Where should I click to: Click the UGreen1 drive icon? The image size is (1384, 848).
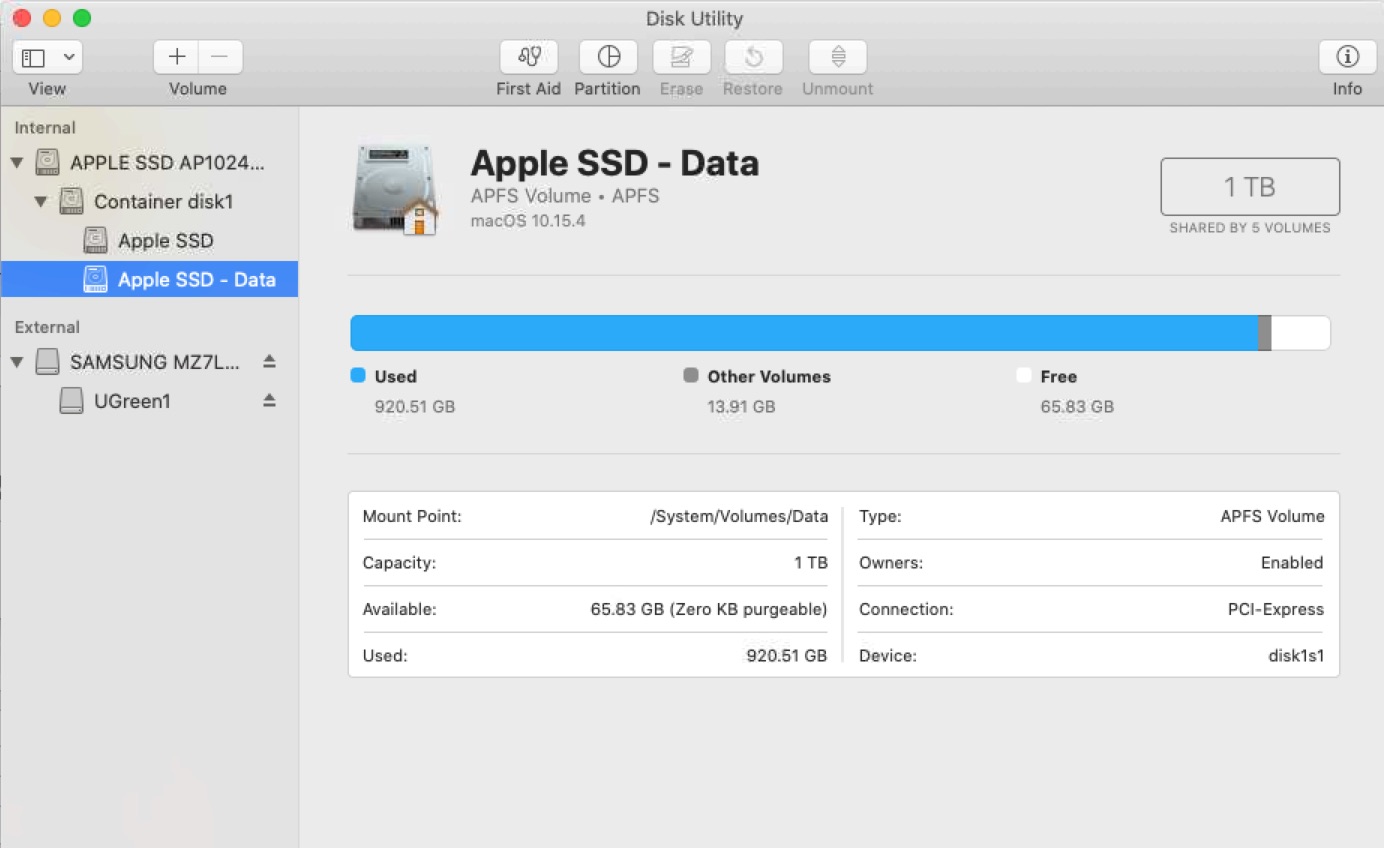[x=71, y=401]
